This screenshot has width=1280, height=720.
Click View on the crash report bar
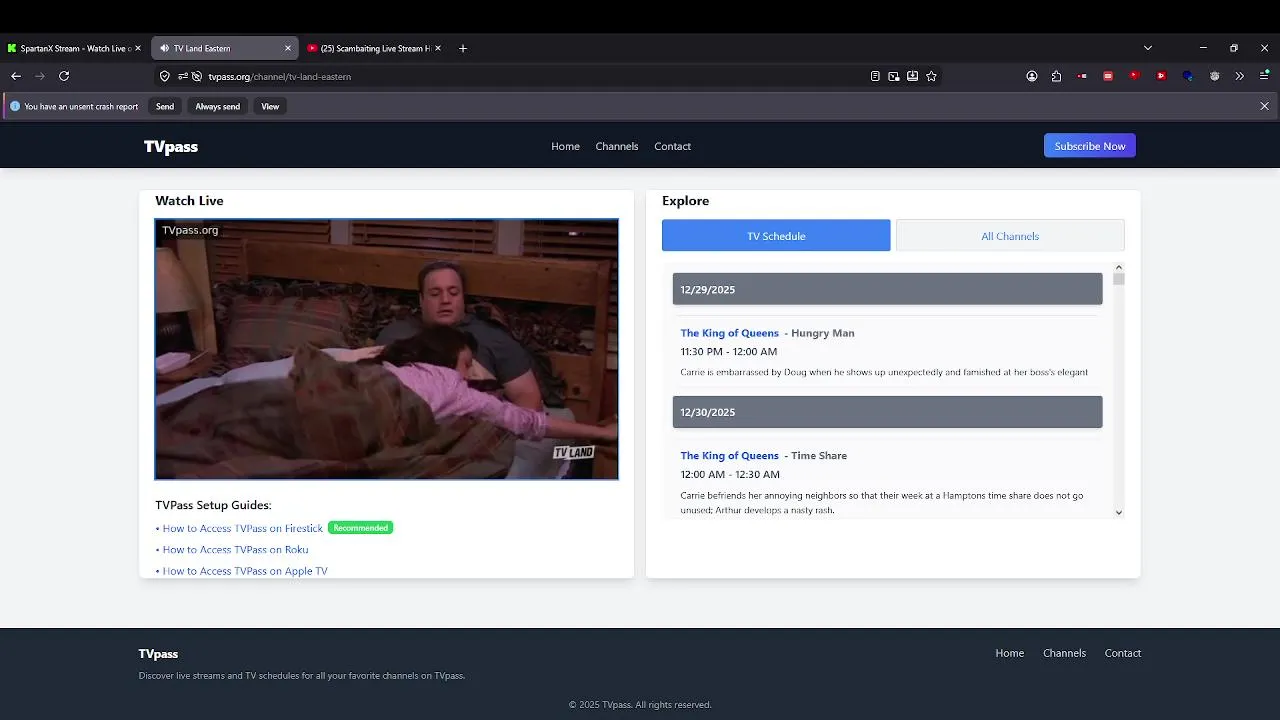tap(270, 106)
